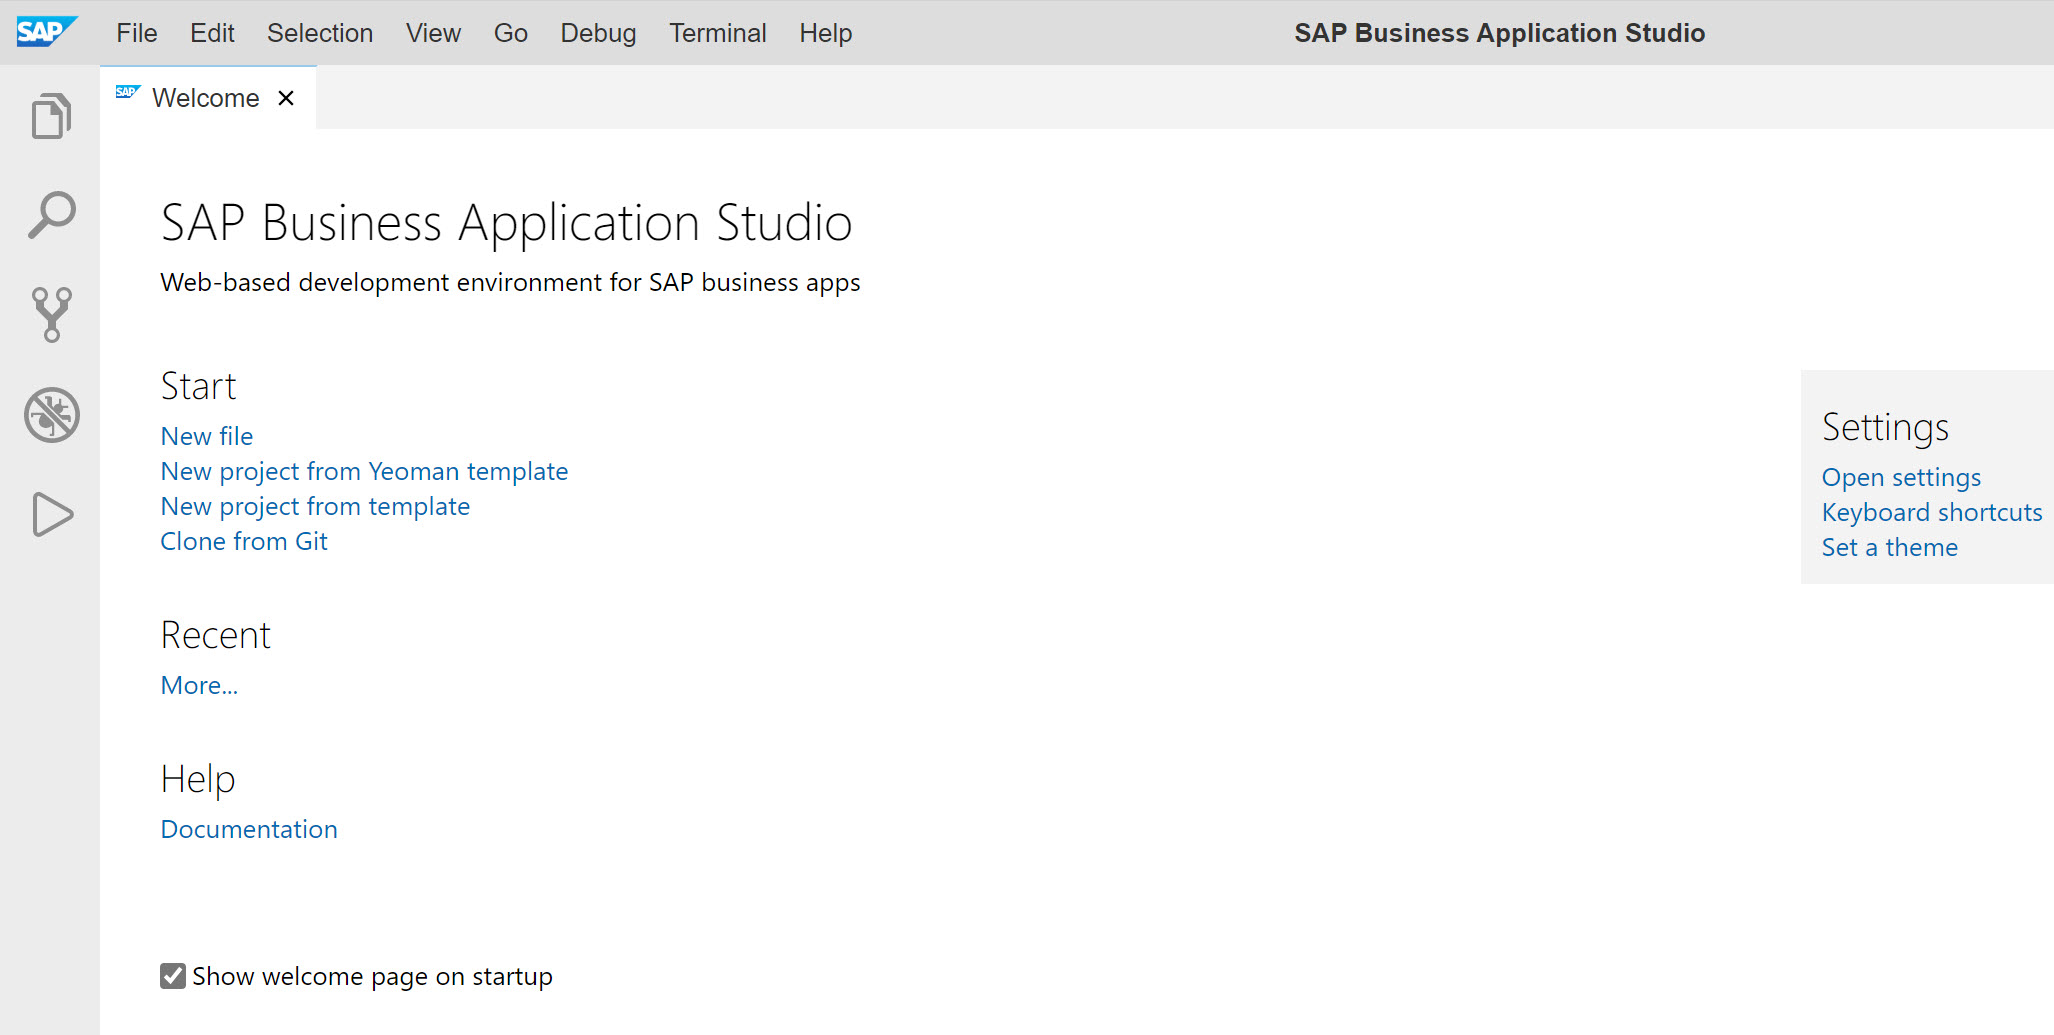
Task: Close the Welcome tab
Action: (x=286, y=98)
